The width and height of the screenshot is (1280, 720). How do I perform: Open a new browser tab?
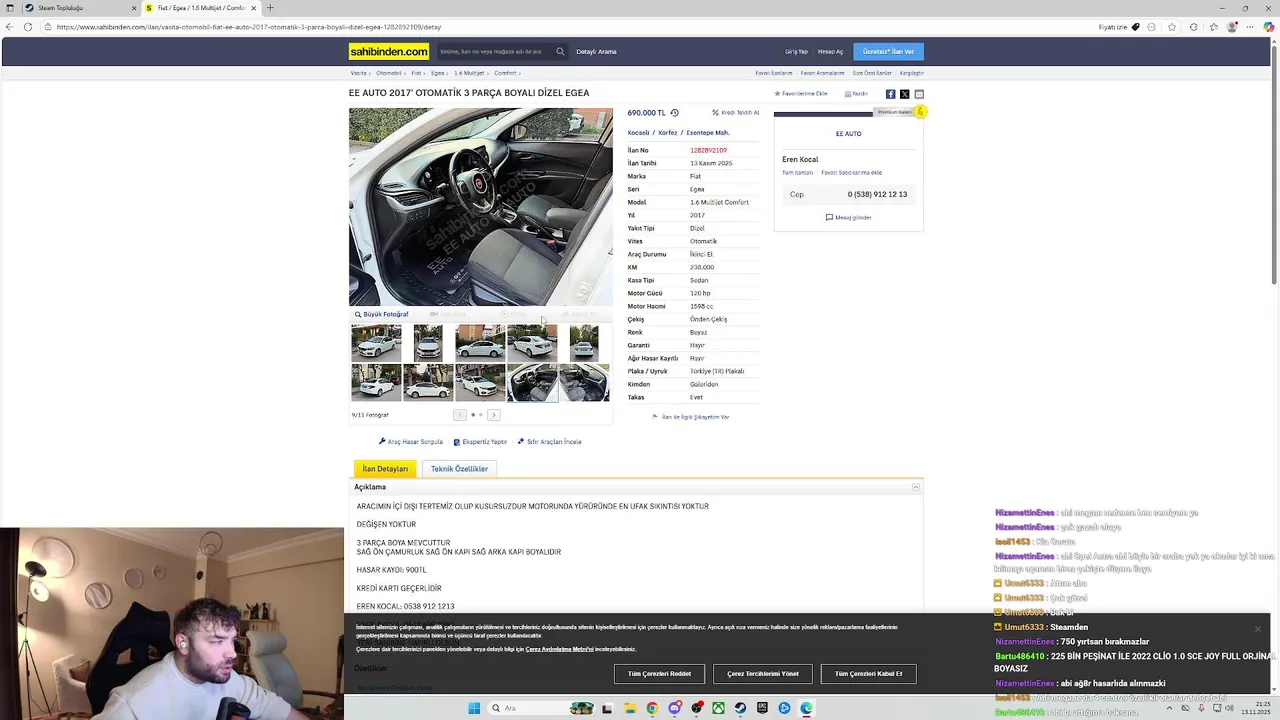(269, 8)
